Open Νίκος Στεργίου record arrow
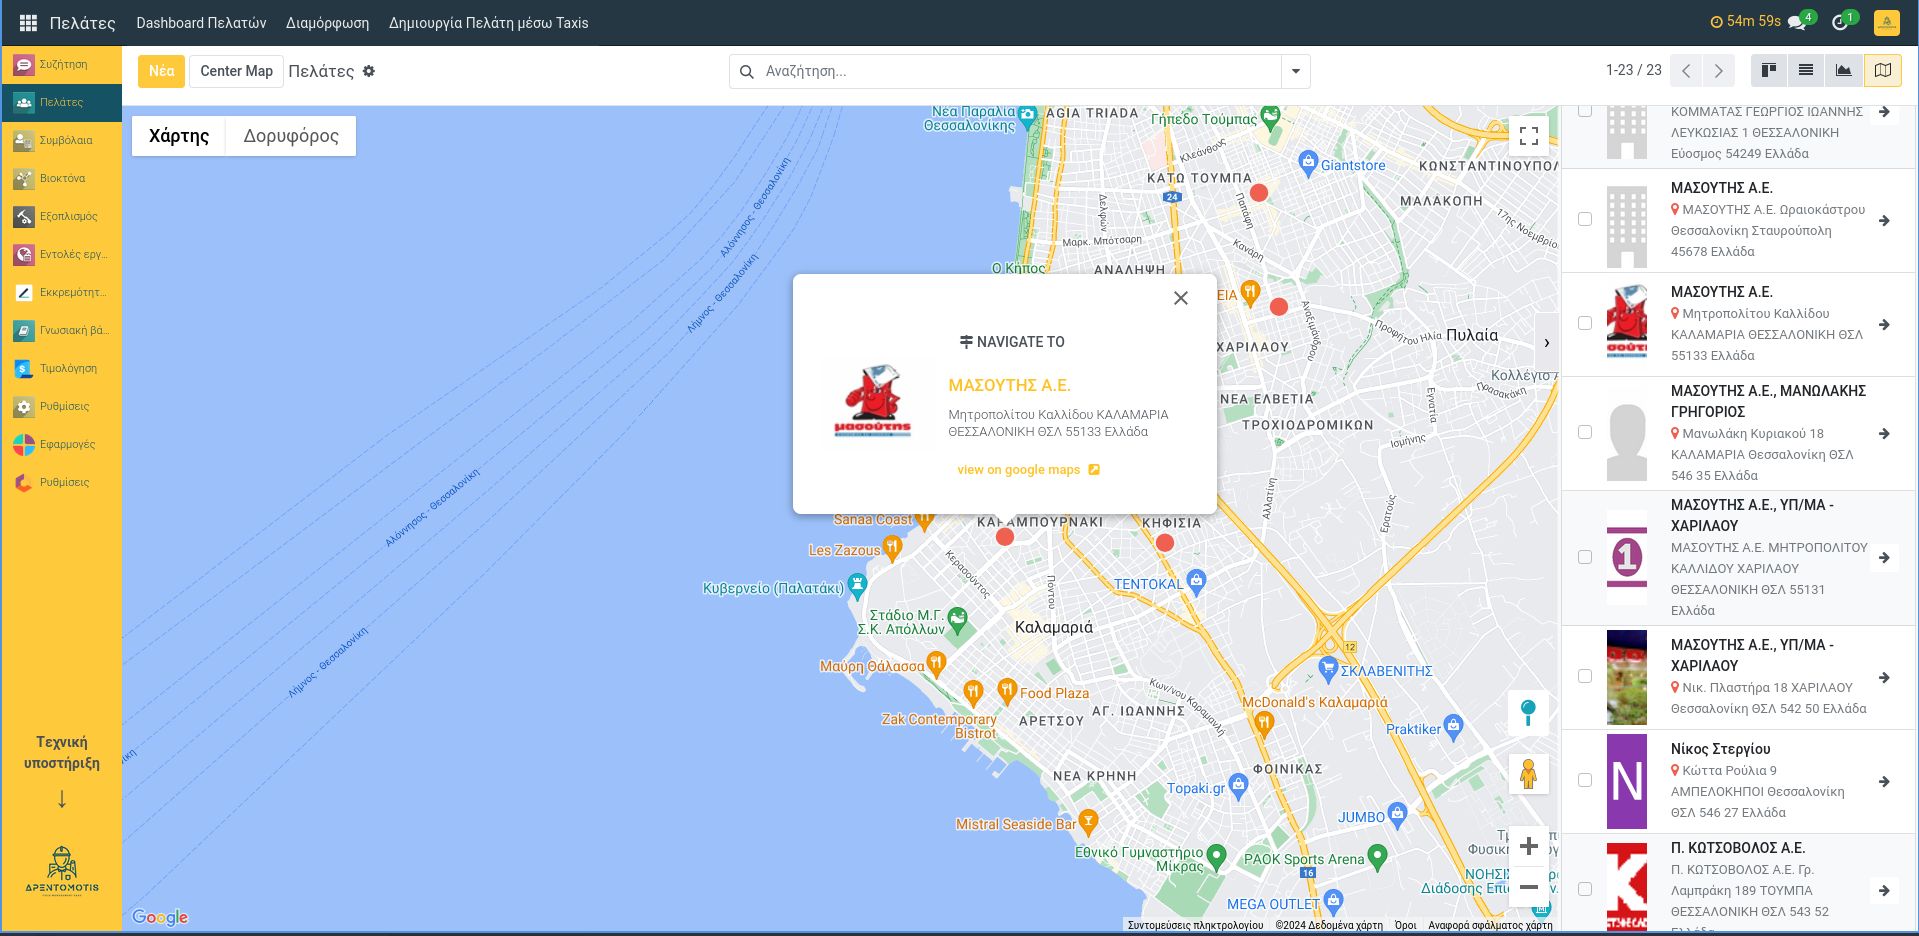This screenshot has width=1919, height=936. coord(1884,782)
